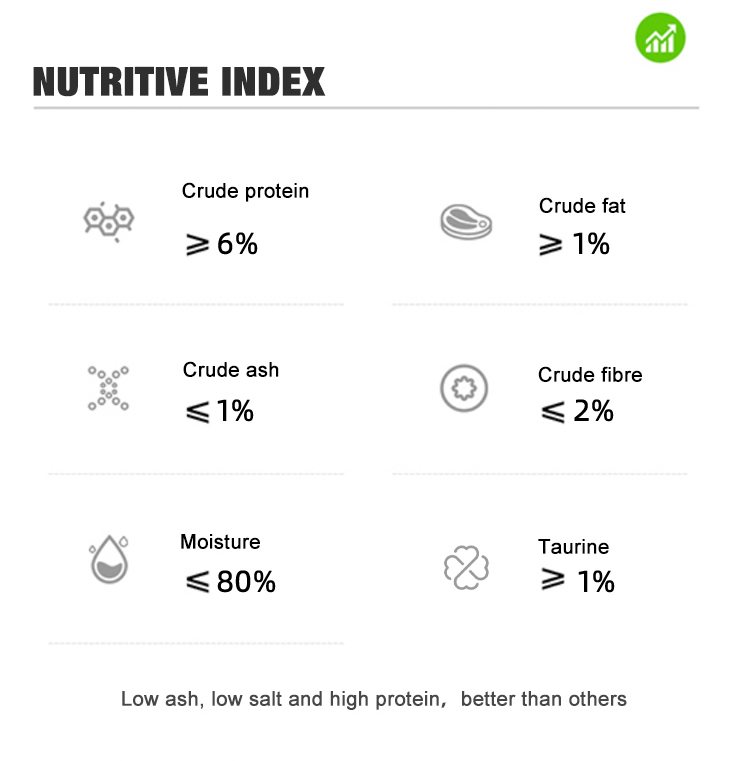Click the ≥1% crude fat value
Viewport: 750px width, 761px height.
[x=574, y=244]
